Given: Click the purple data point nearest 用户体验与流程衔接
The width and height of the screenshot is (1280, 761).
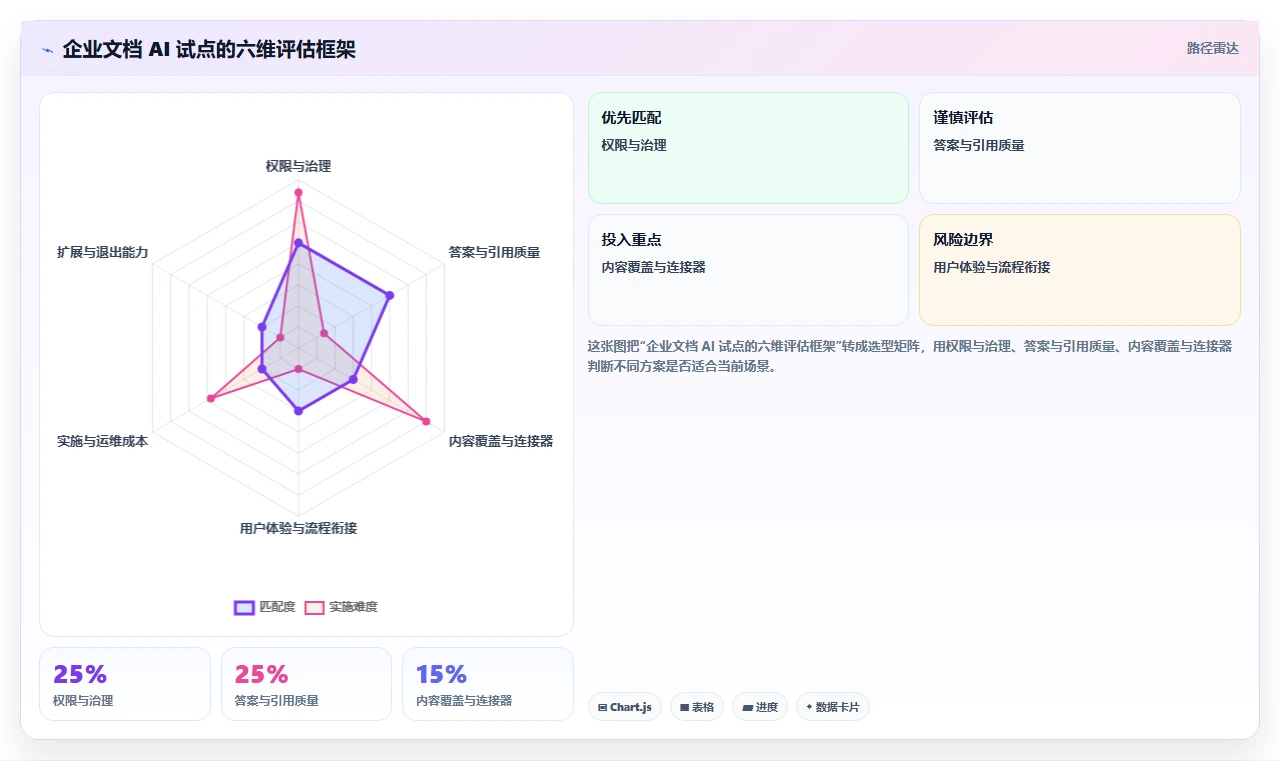Looking at the screenshot, I should [298, 411].
